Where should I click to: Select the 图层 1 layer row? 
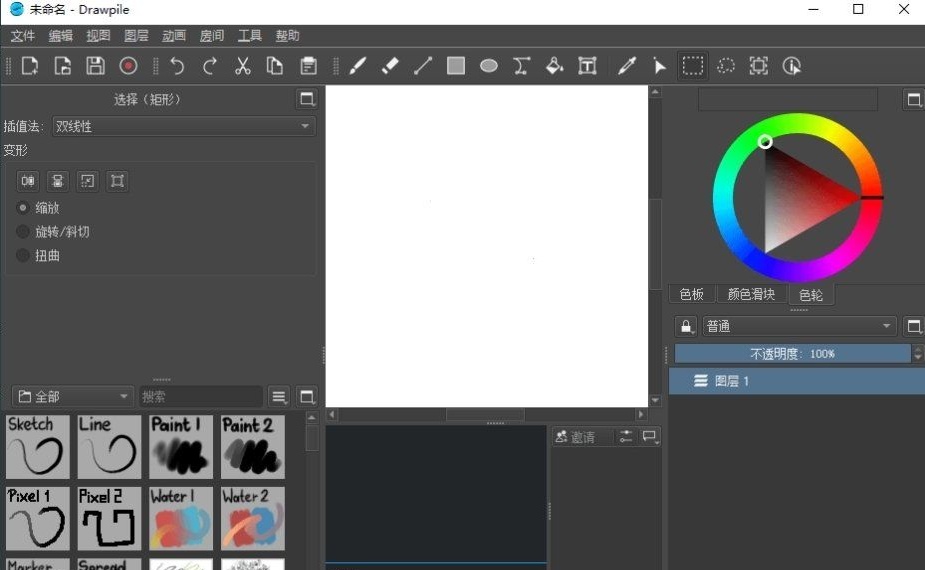[796, 381]
